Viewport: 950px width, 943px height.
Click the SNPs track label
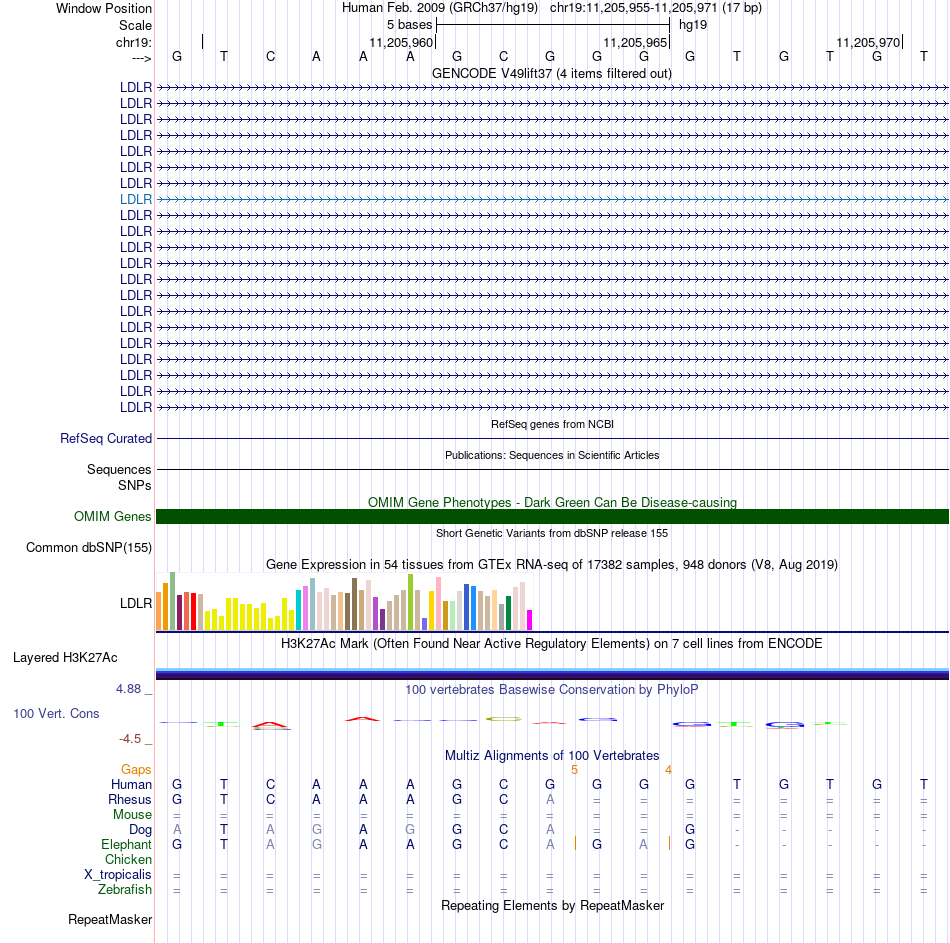point(135,485)
